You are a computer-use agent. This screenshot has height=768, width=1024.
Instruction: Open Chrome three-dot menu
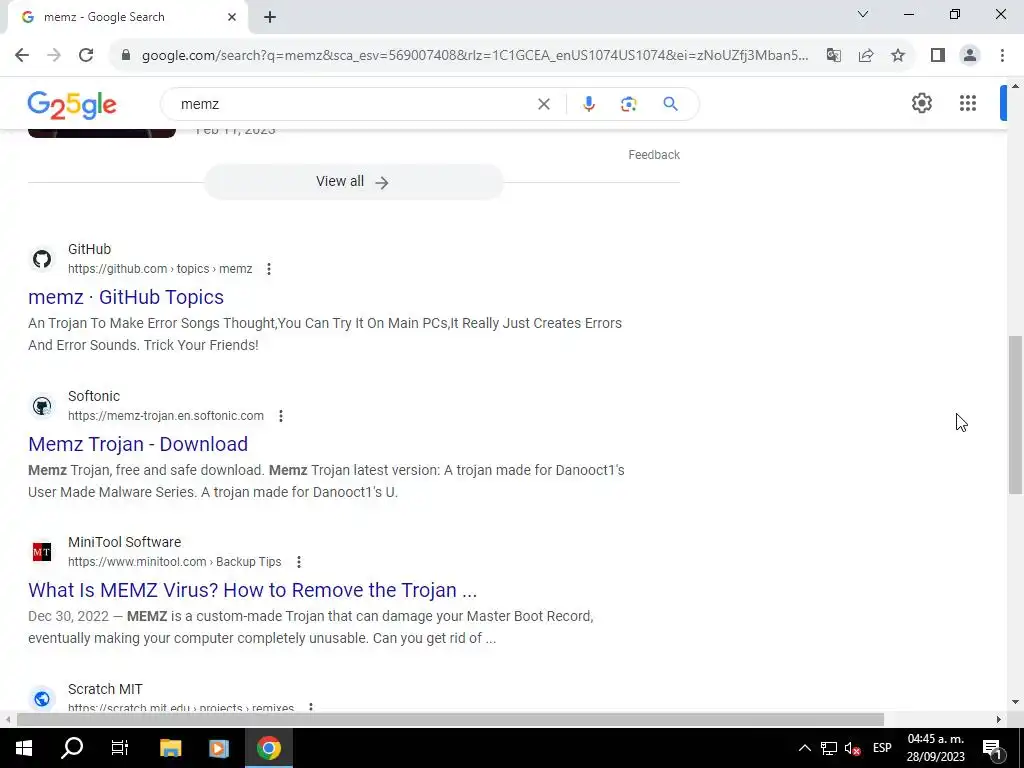[1002, 55]
